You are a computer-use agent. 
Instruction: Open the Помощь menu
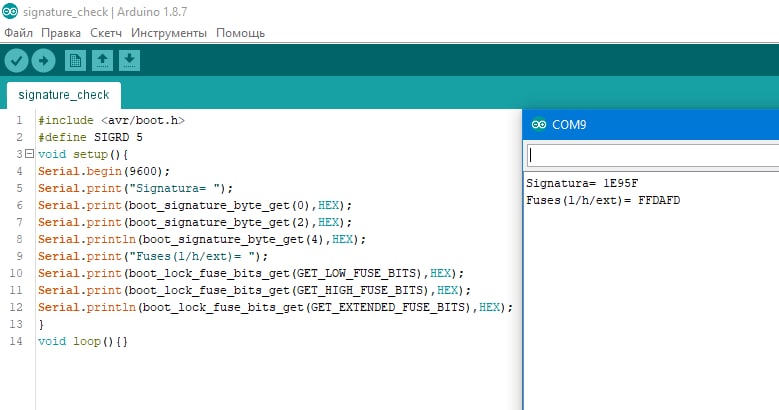point(240,33)
